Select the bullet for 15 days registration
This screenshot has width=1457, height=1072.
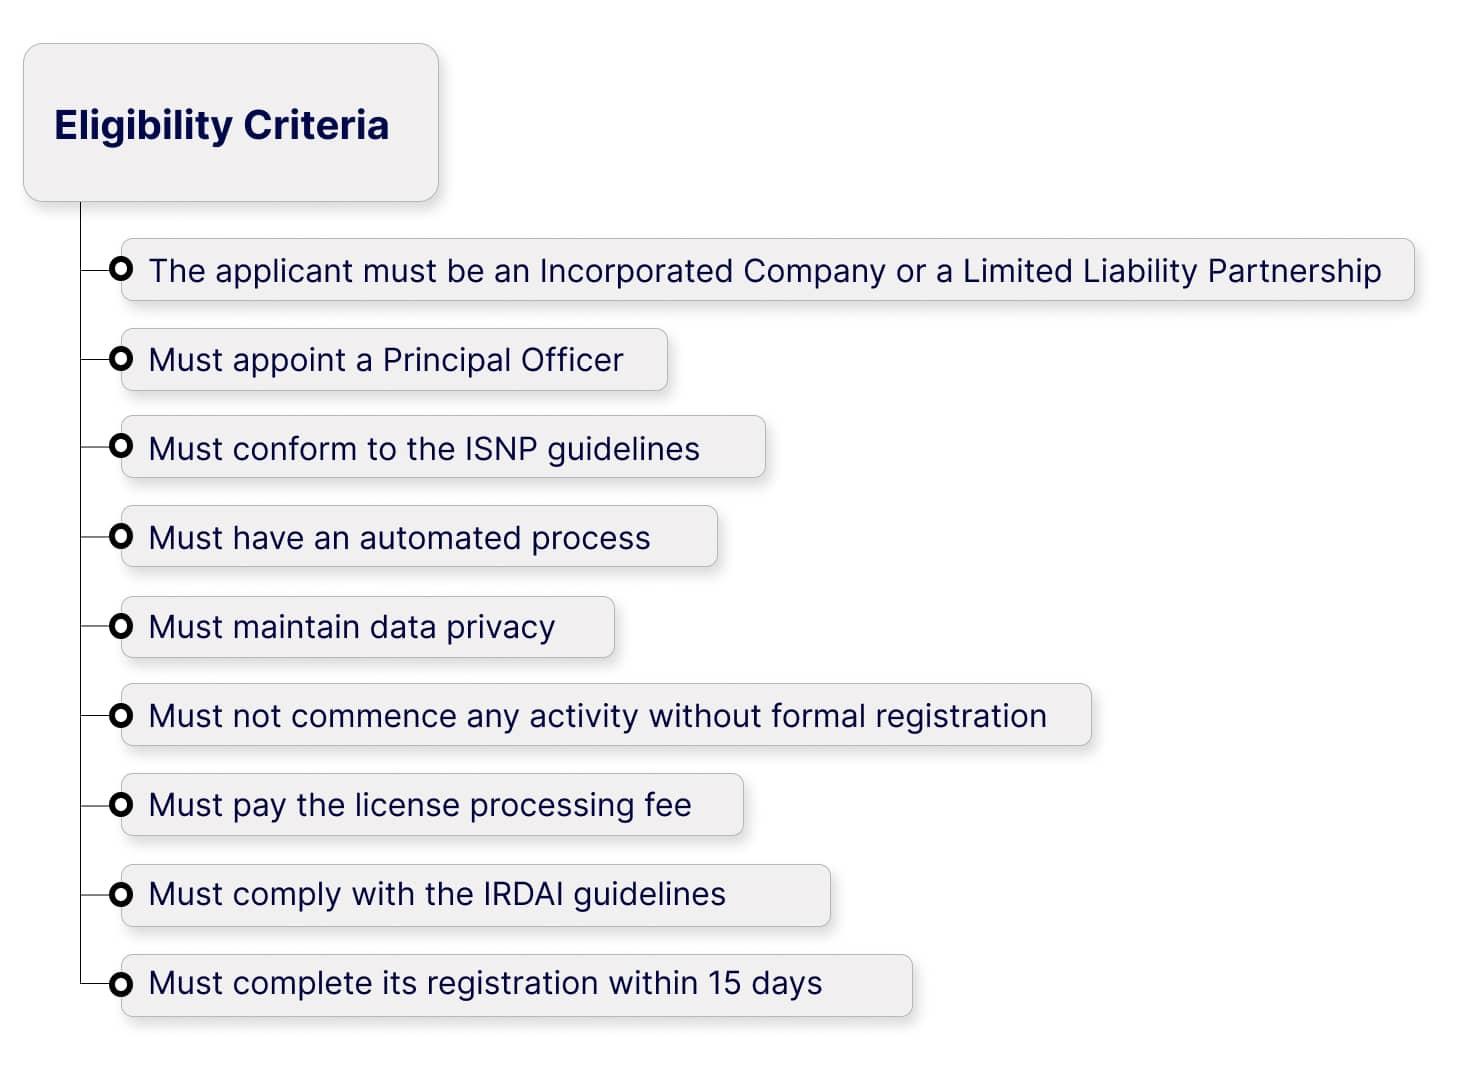tap(121, 984)
